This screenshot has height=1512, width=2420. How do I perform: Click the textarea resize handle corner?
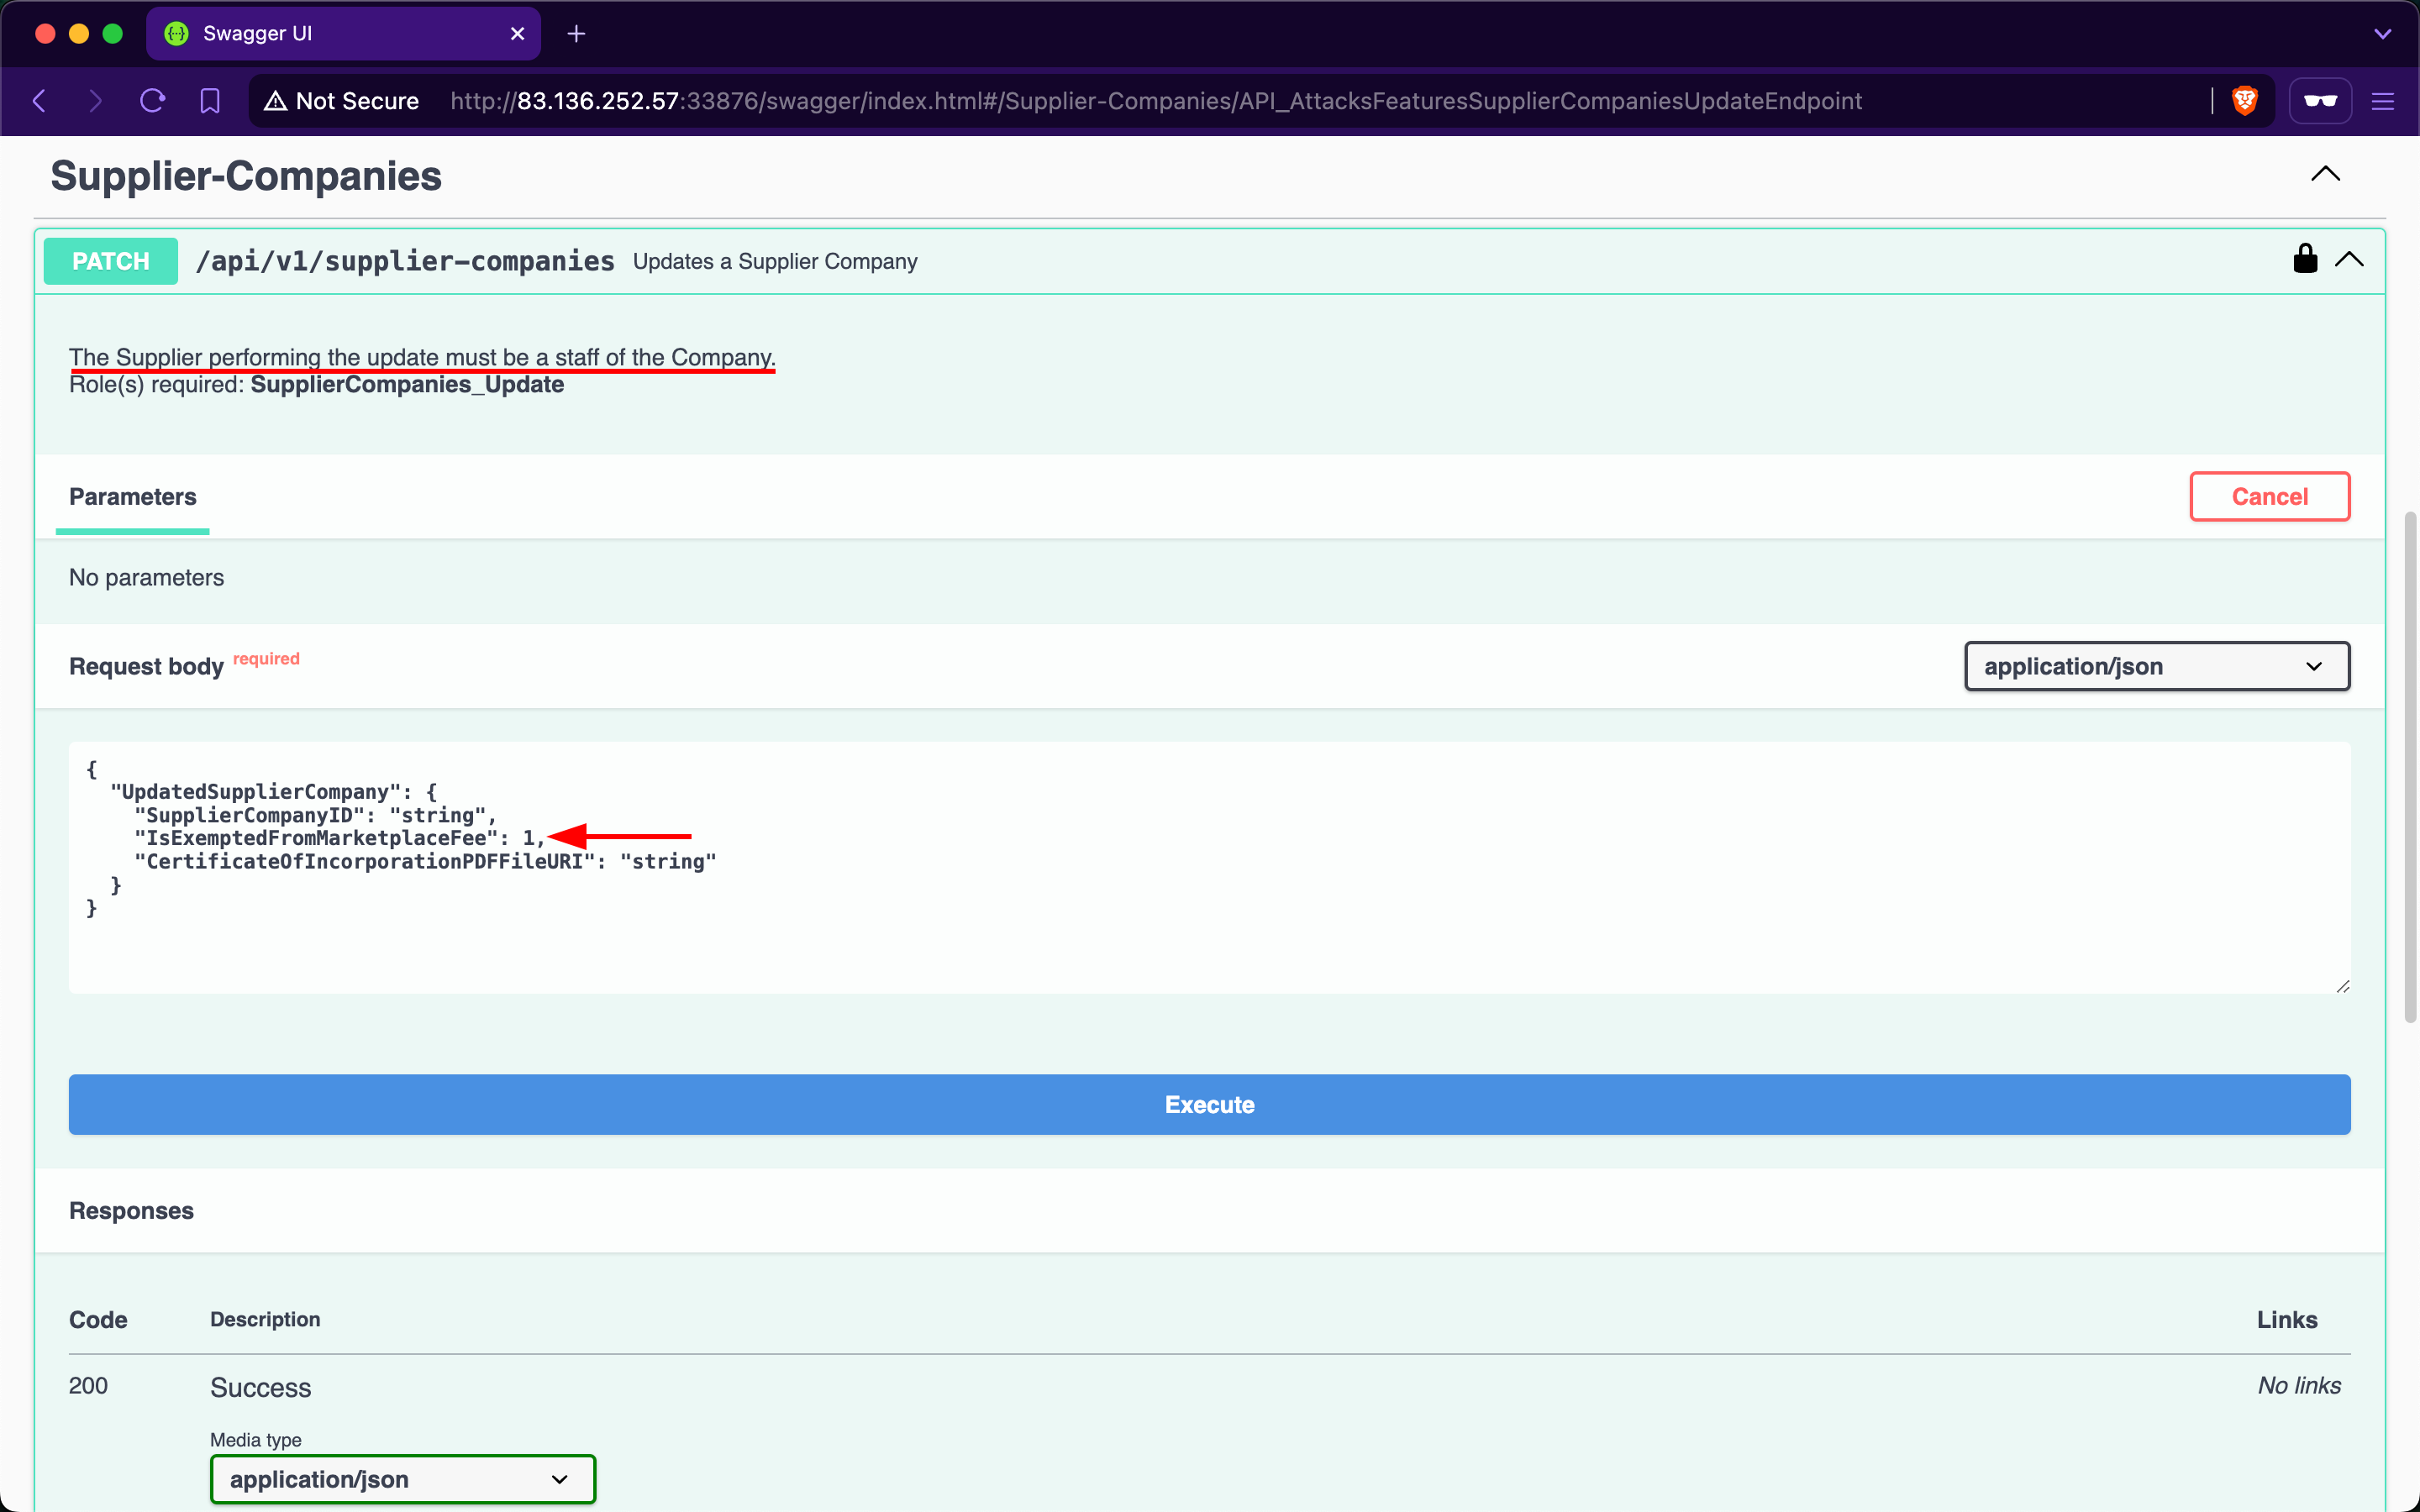click(x=2343, y=986)
